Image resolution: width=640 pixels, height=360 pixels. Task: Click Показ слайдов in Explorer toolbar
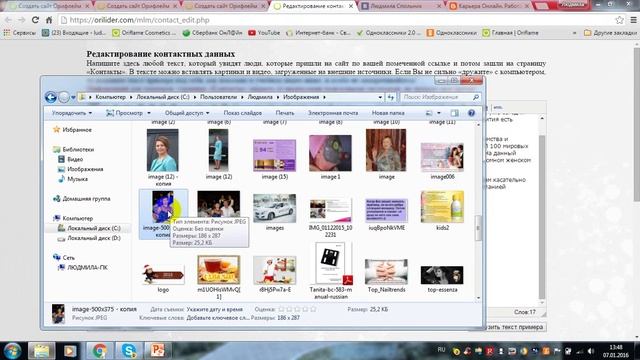[242, 113]
